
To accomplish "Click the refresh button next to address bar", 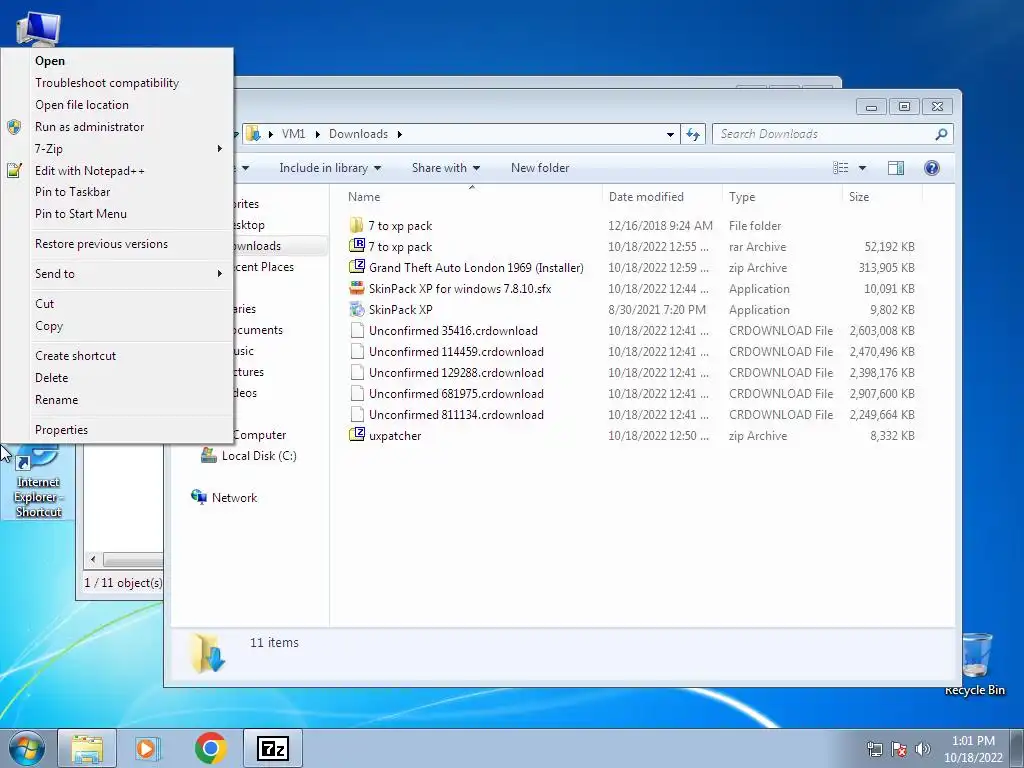I will (x=693, y=135).
